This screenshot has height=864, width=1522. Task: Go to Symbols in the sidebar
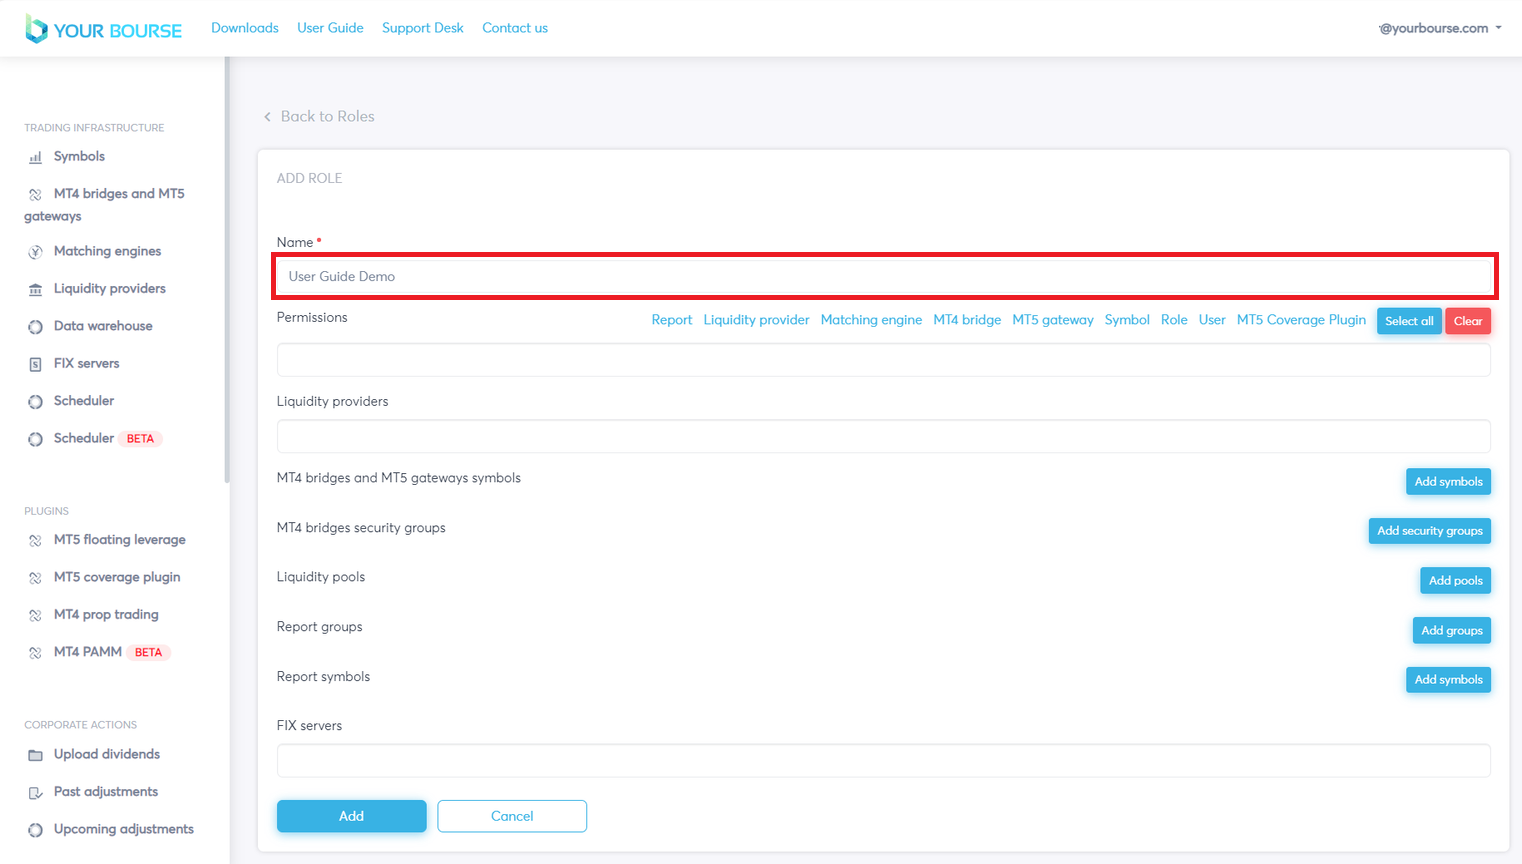(79, 156)
